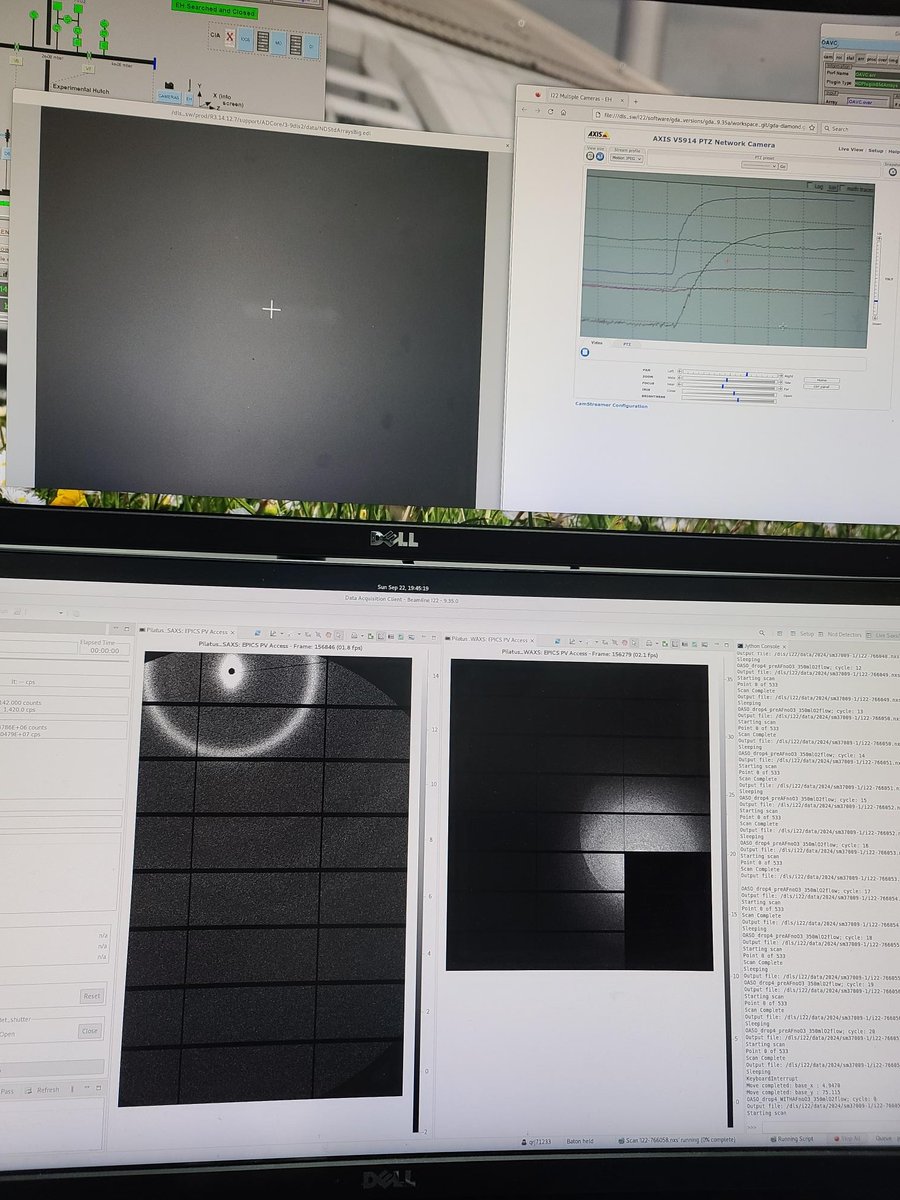Open the Stream profile dropdown (Motion JPEG)
This screenshot has height=1200, width=900.
[x=626, y=158]
